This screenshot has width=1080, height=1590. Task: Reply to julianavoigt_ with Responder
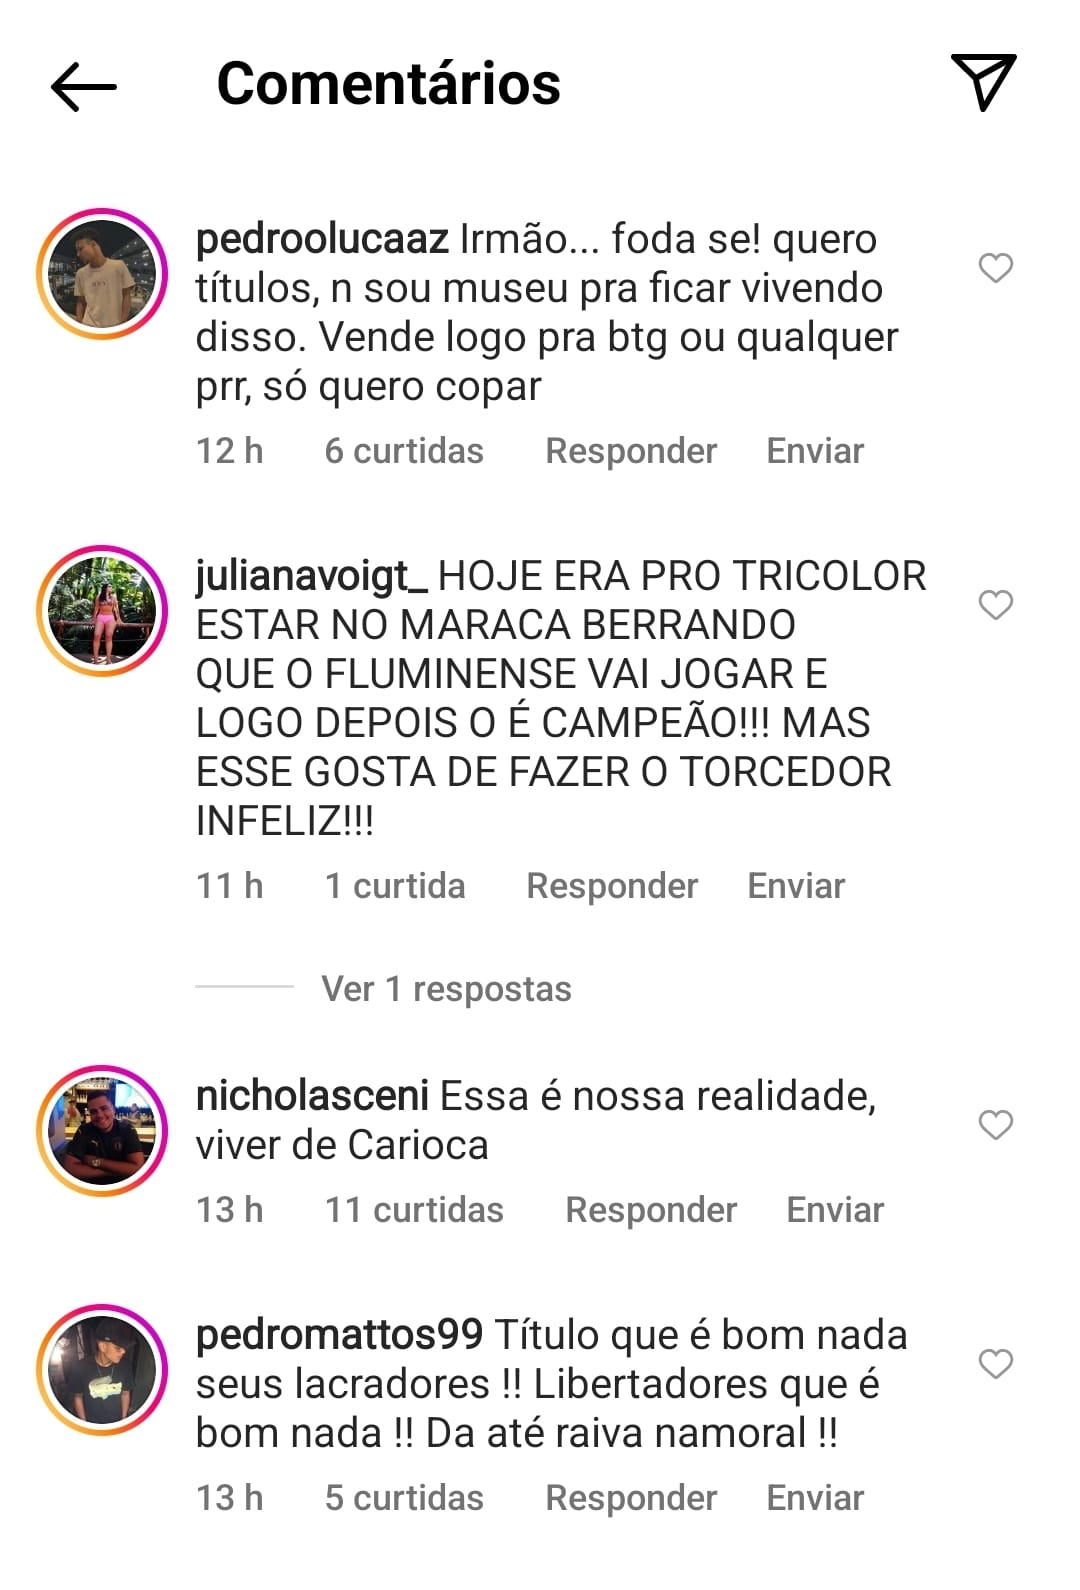[612, 886]
